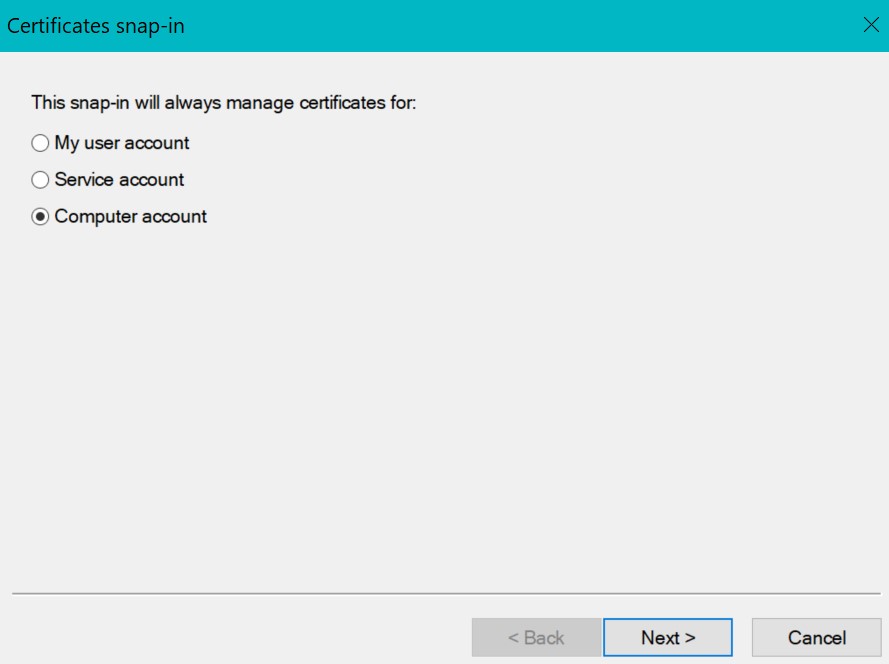Click the Service account label text
889x664 pixels.
click(x=117, y=180)
